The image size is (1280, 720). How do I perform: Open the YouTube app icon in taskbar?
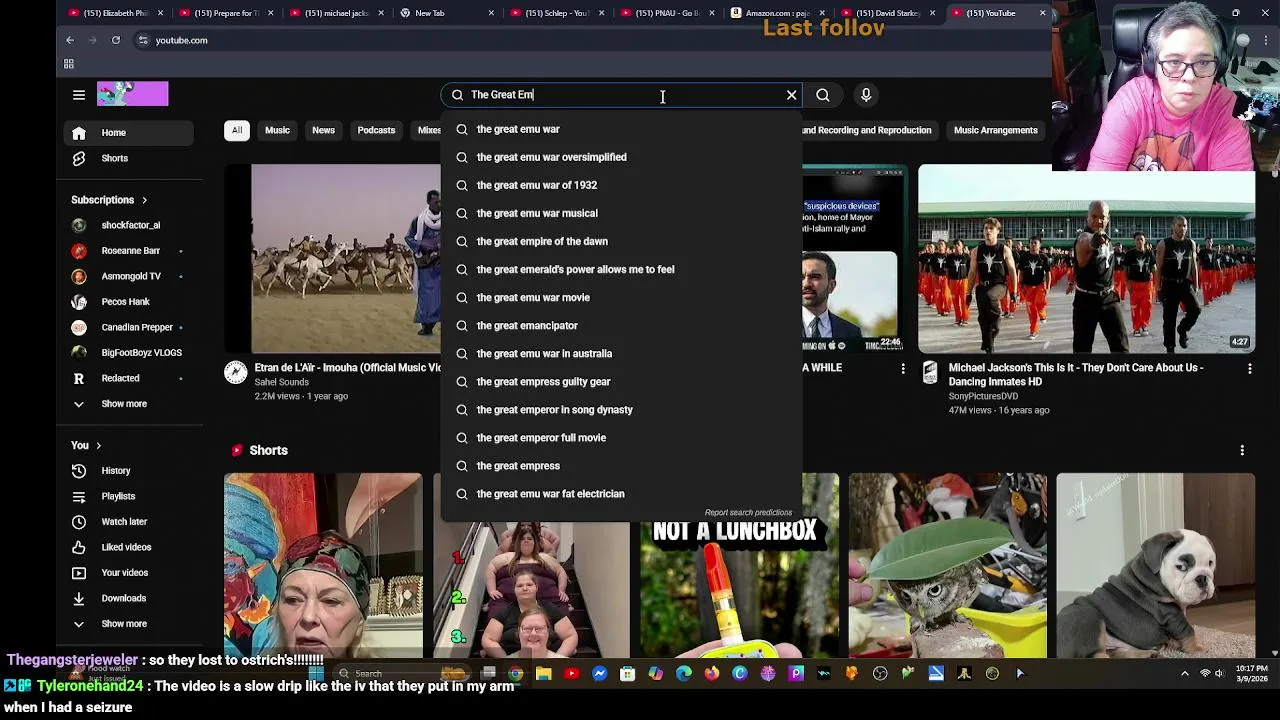click(x=572, y=674)
